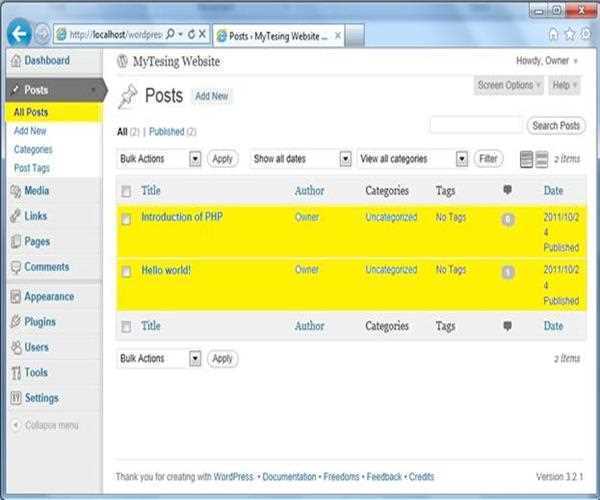Open comment count bubble for Hello world!
The image size is (600, 500).
507,271
